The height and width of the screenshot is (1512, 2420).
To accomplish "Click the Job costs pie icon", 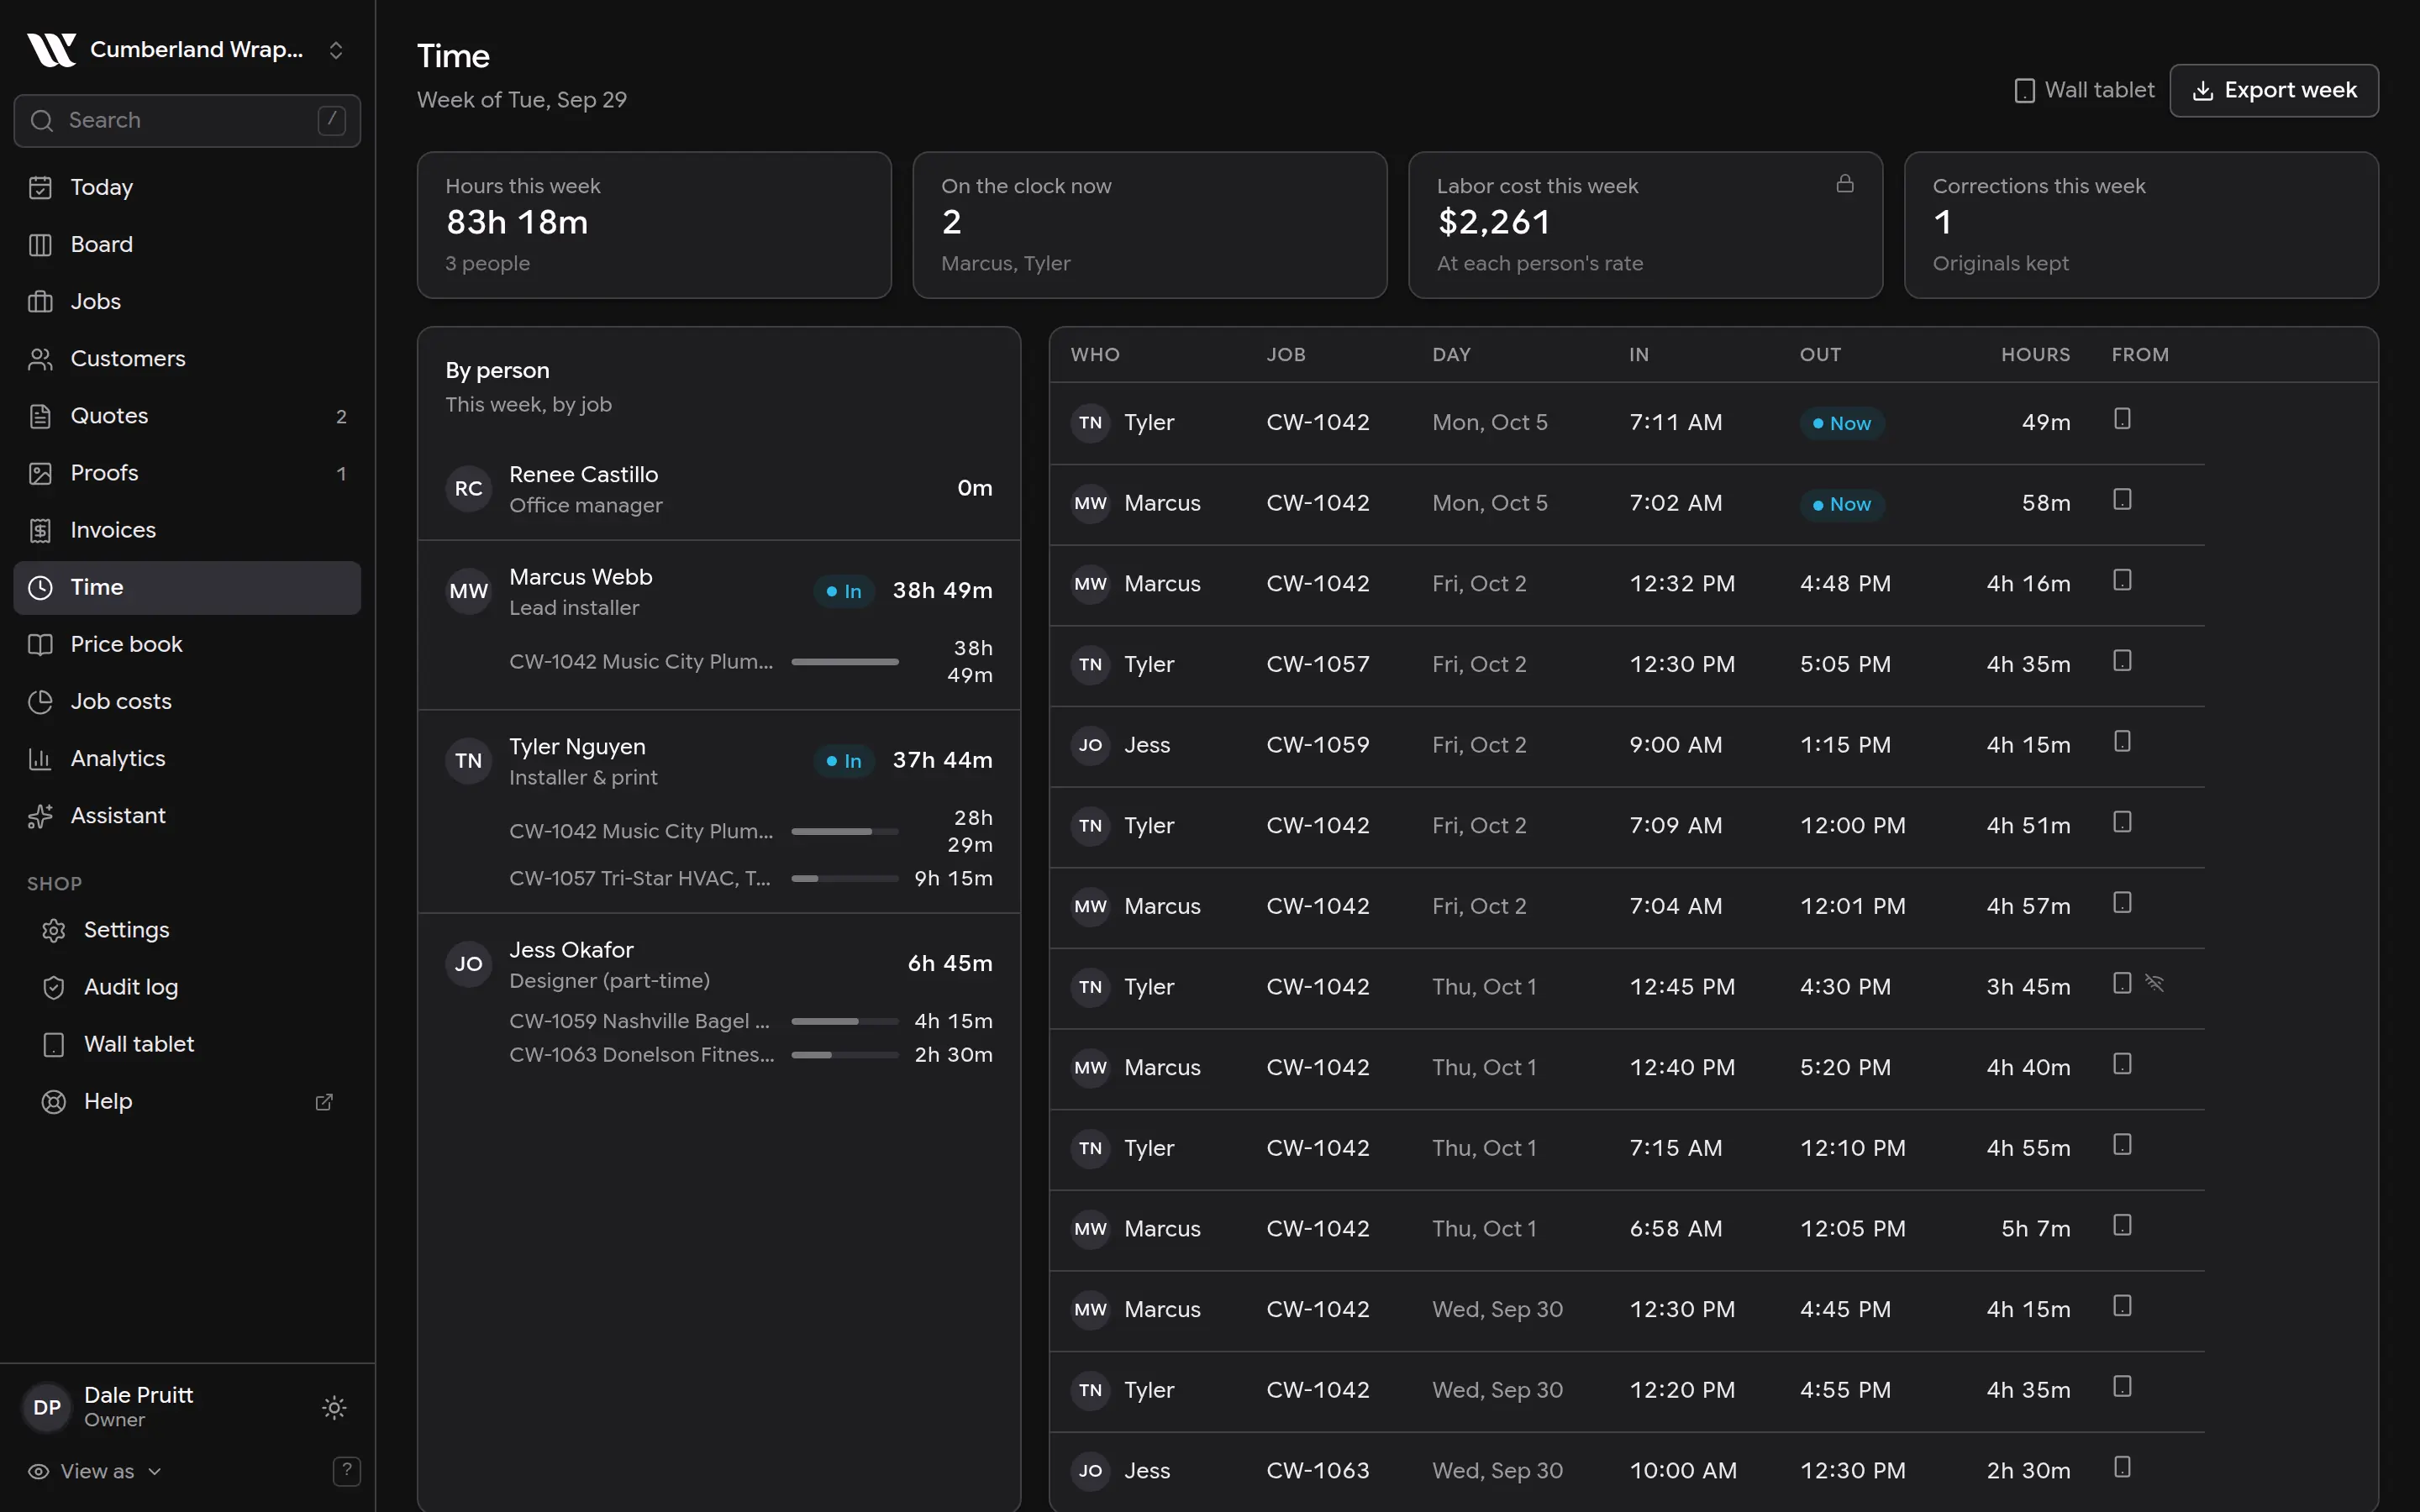I will (40, 701).
